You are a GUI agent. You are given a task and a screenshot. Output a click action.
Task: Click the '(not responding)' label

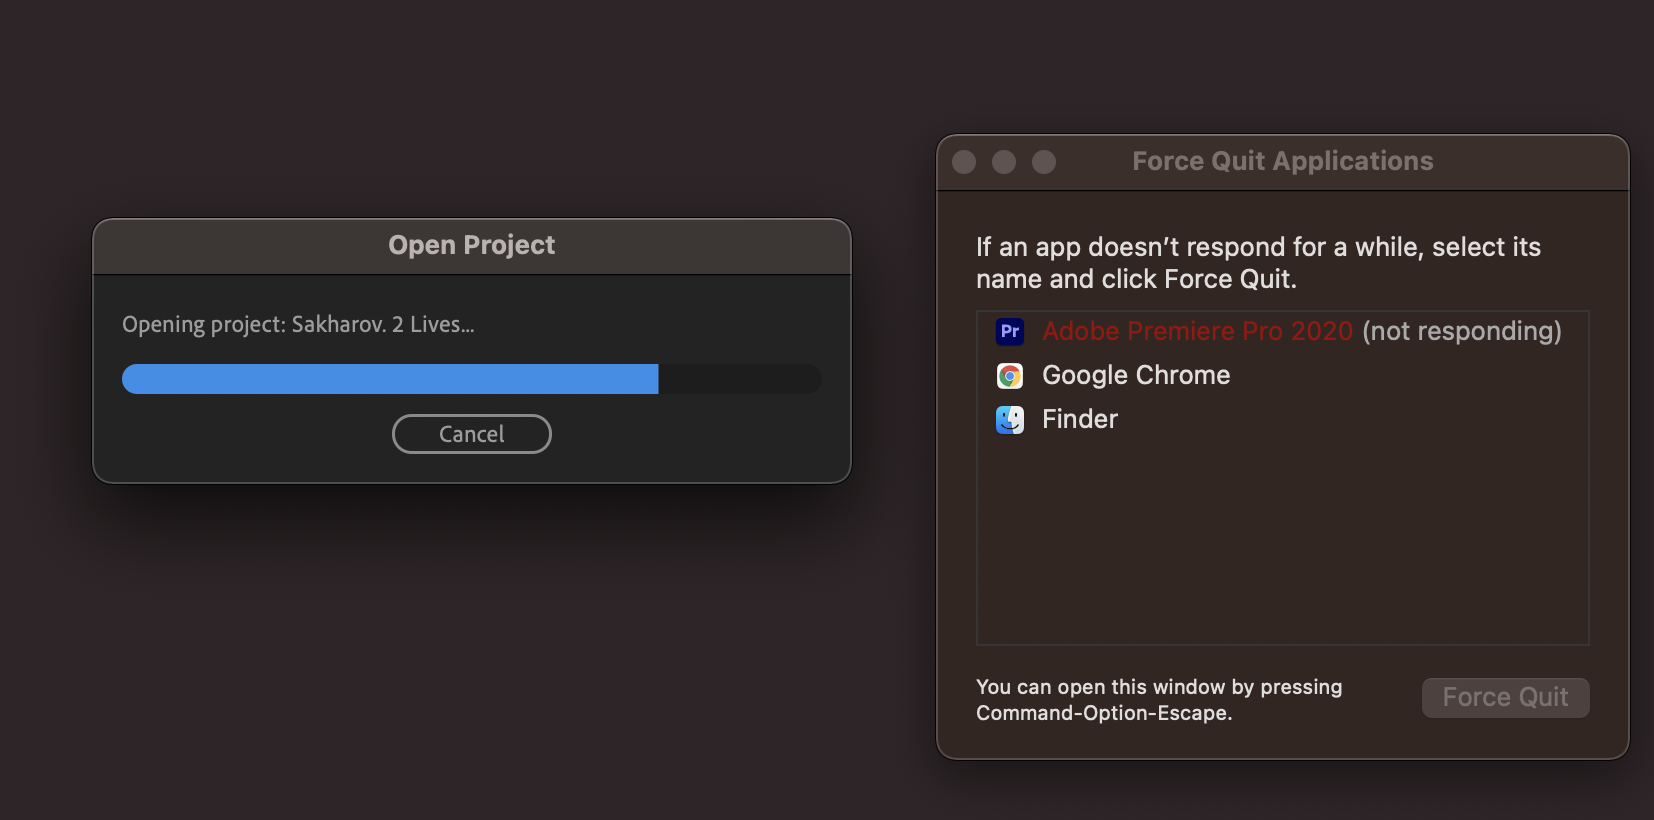(1461, 331)
